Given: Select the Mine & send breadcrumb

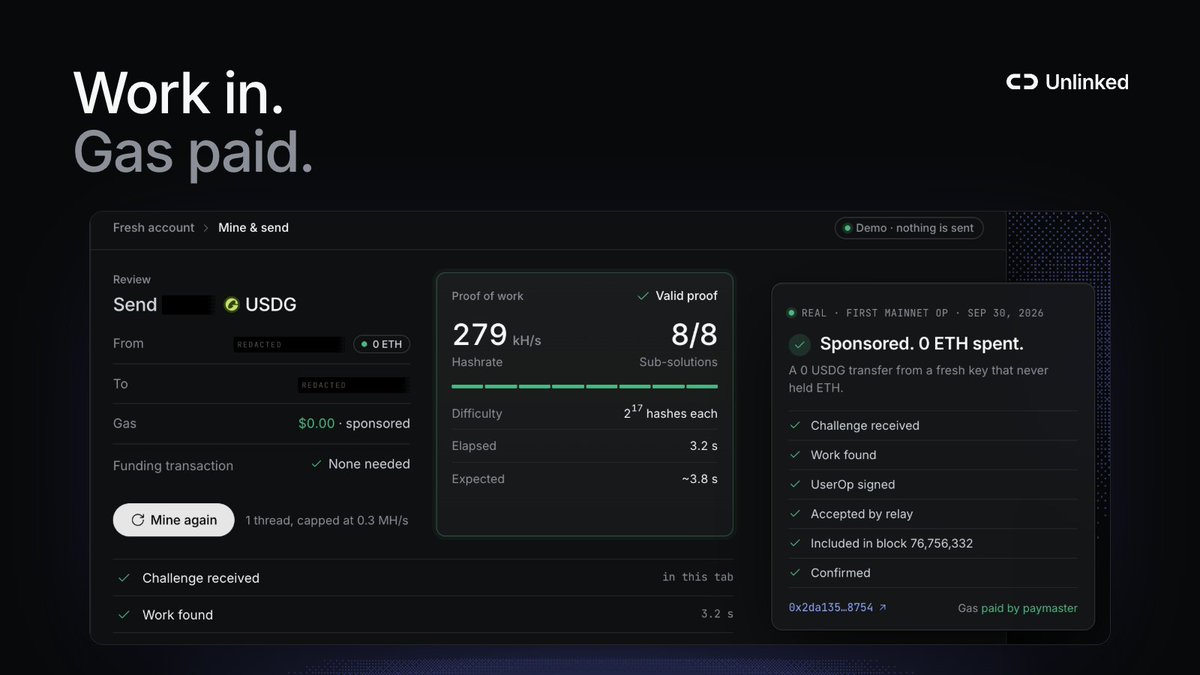Looking at the screenshot, I should [254, 228].
